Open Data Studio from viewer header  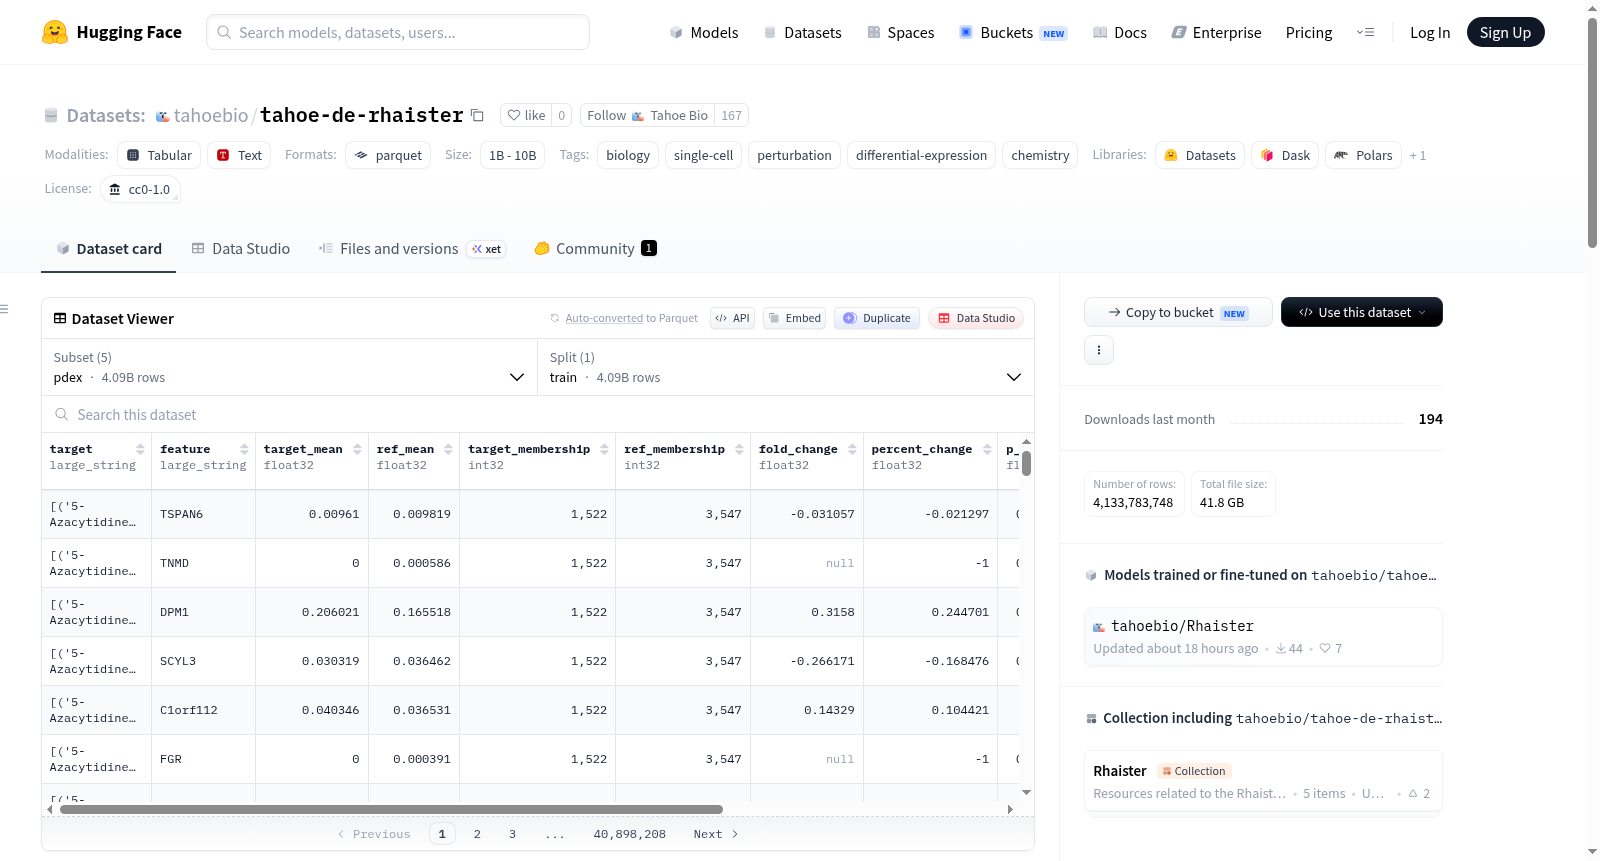coord(976,318)
